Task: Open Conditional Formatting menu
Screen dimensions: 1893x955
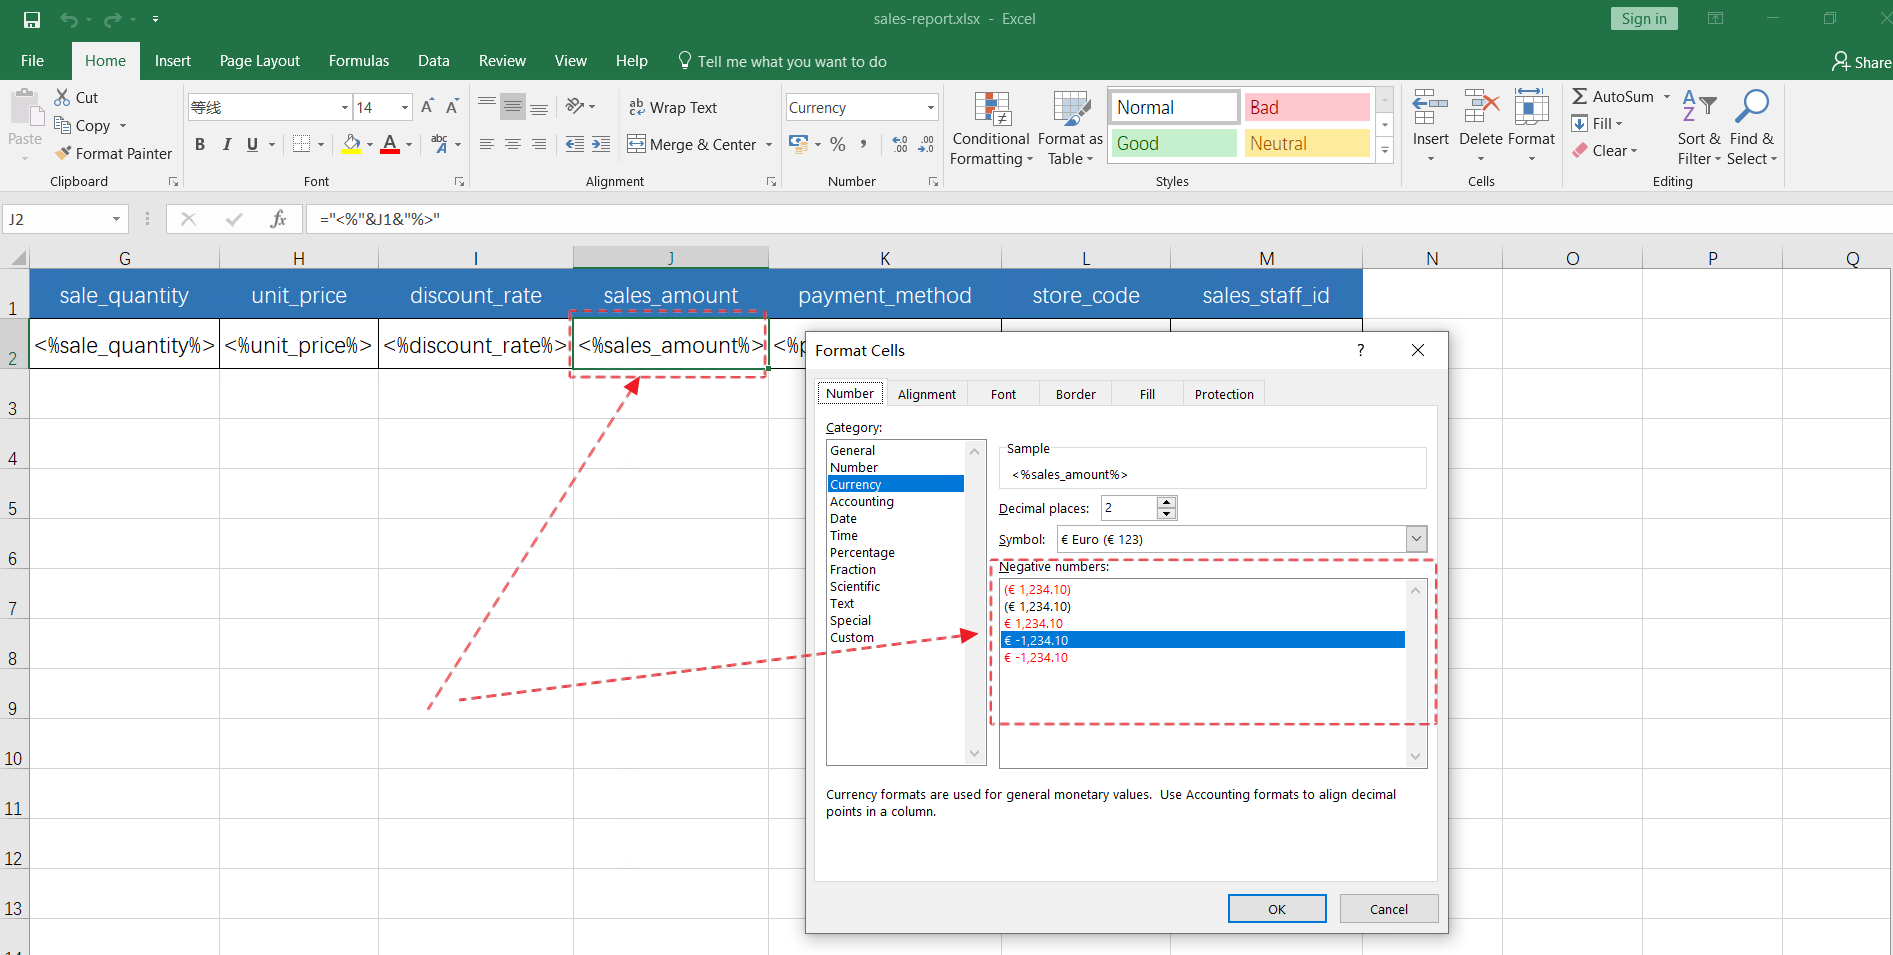Action: point(991,128)
